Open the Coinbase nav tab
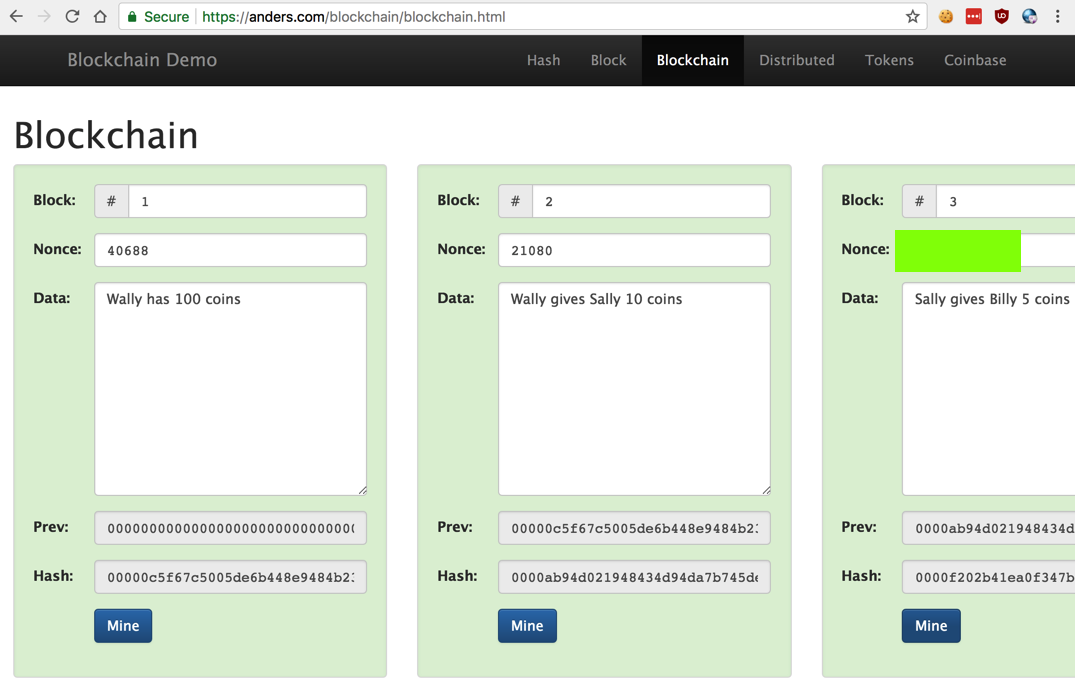The width and height of the screenshot is (1075, 690). pos(975,60)
